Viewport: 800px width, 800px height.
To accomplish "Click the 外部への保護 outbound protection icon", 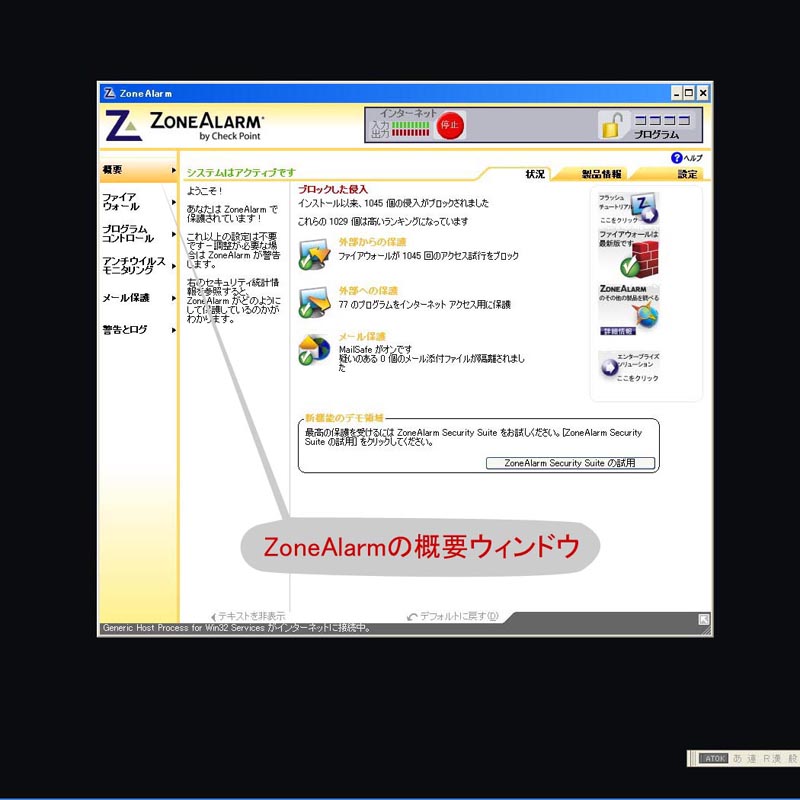I will (x=314, y=303).
